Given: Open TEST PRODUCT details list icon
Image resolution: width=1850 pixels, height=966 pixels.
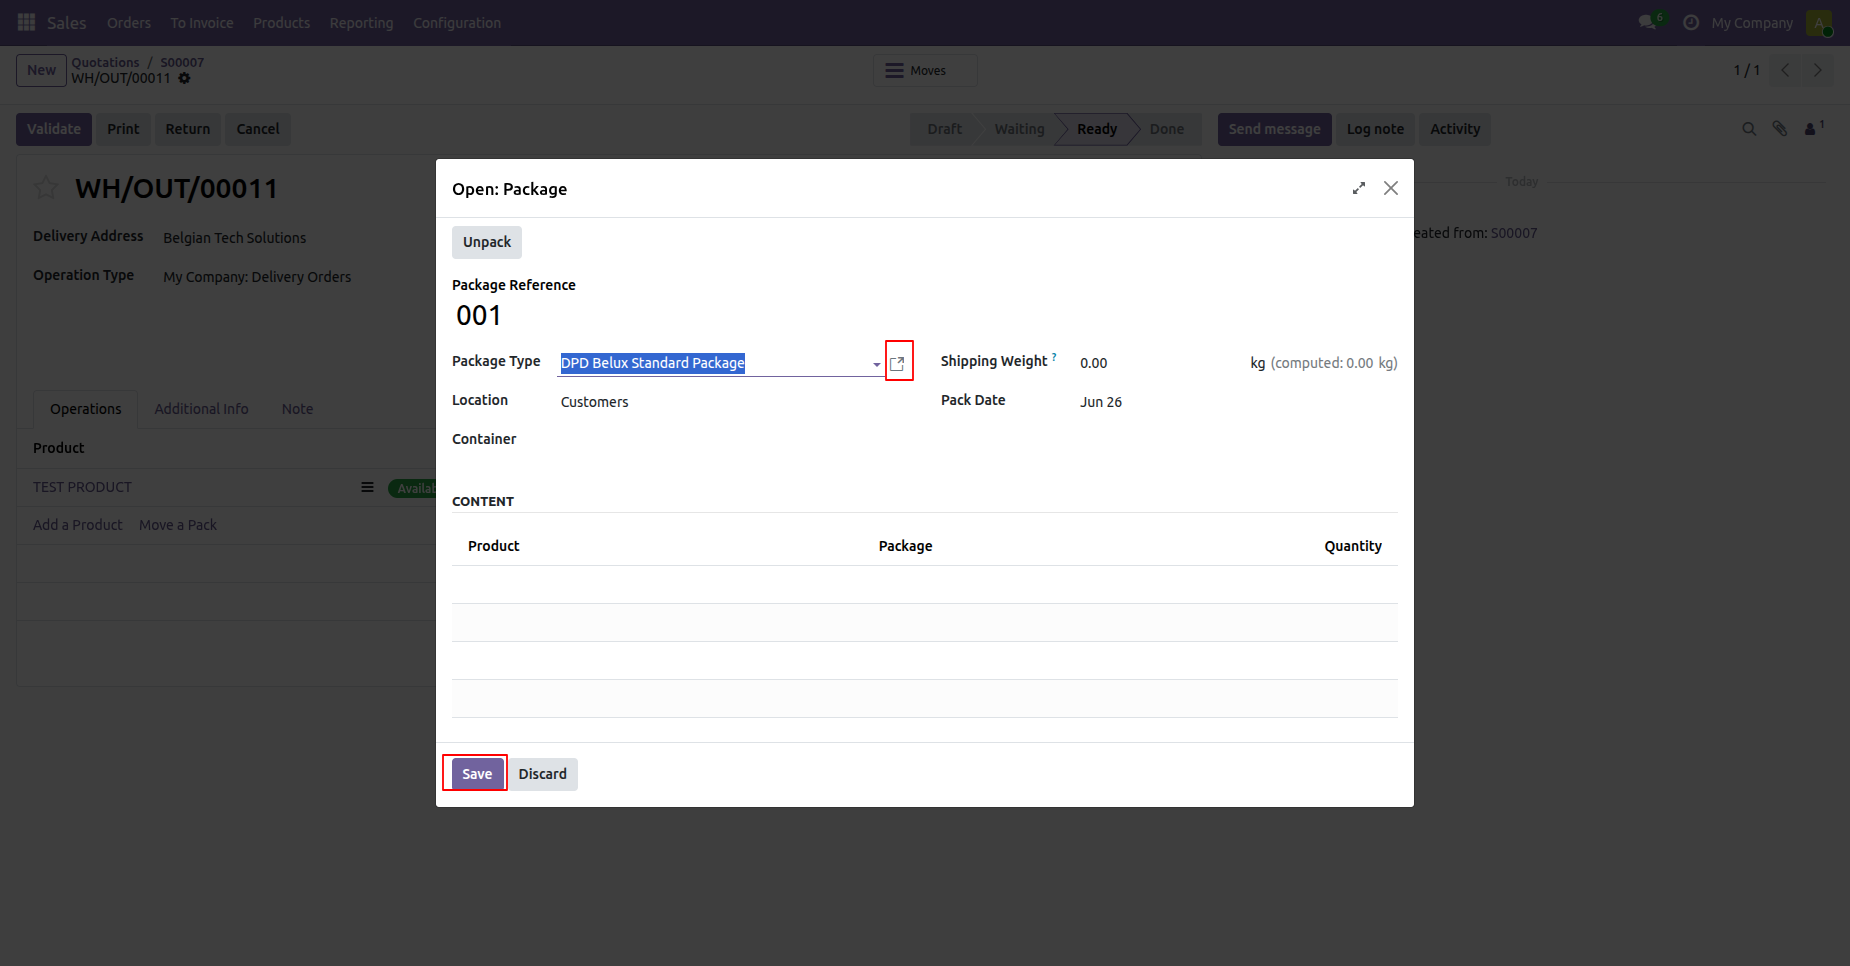Looking at the screenshot, I should pos(367,487).
